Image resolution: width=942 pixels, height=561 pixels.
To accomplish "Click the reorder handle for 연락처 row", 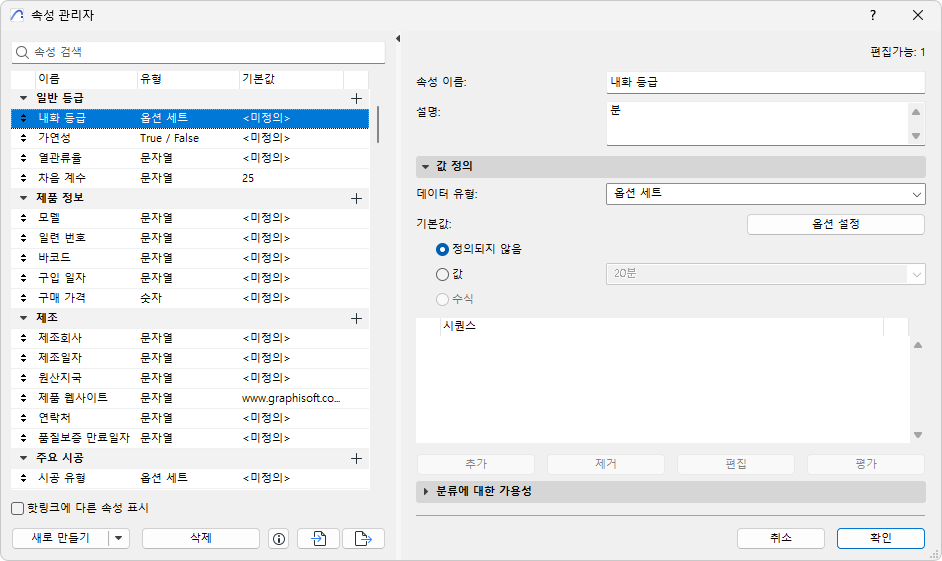I will (x=23, y=418).
